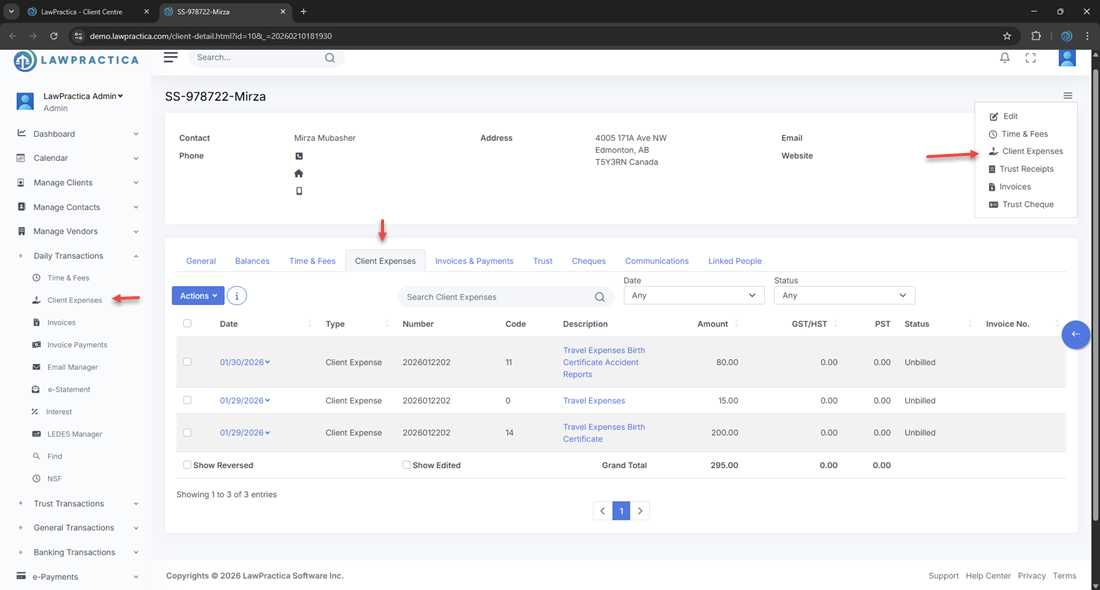Click the search magnifier in top bar
The height and width of the screenshot is (590, 1100).
click(x=330, y=58)
